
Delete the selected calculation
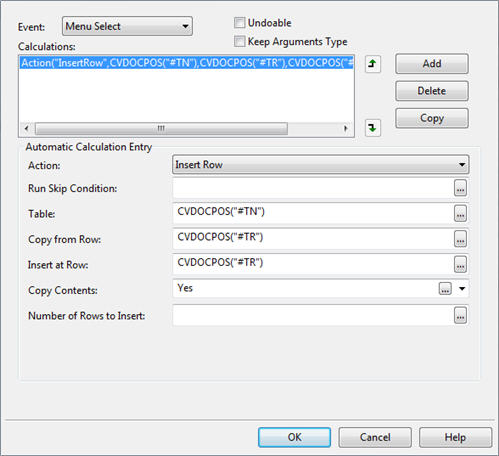pyautogui.click(x=432, y=91)
